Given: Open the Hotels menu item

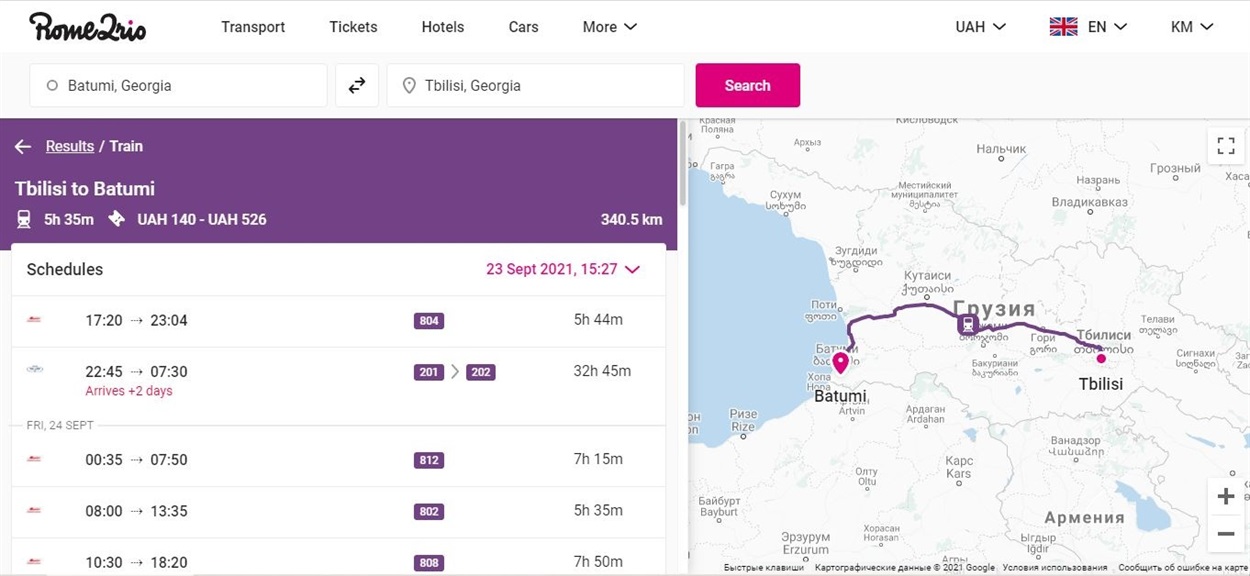Looking at the screenshot, I should [443, 27].
